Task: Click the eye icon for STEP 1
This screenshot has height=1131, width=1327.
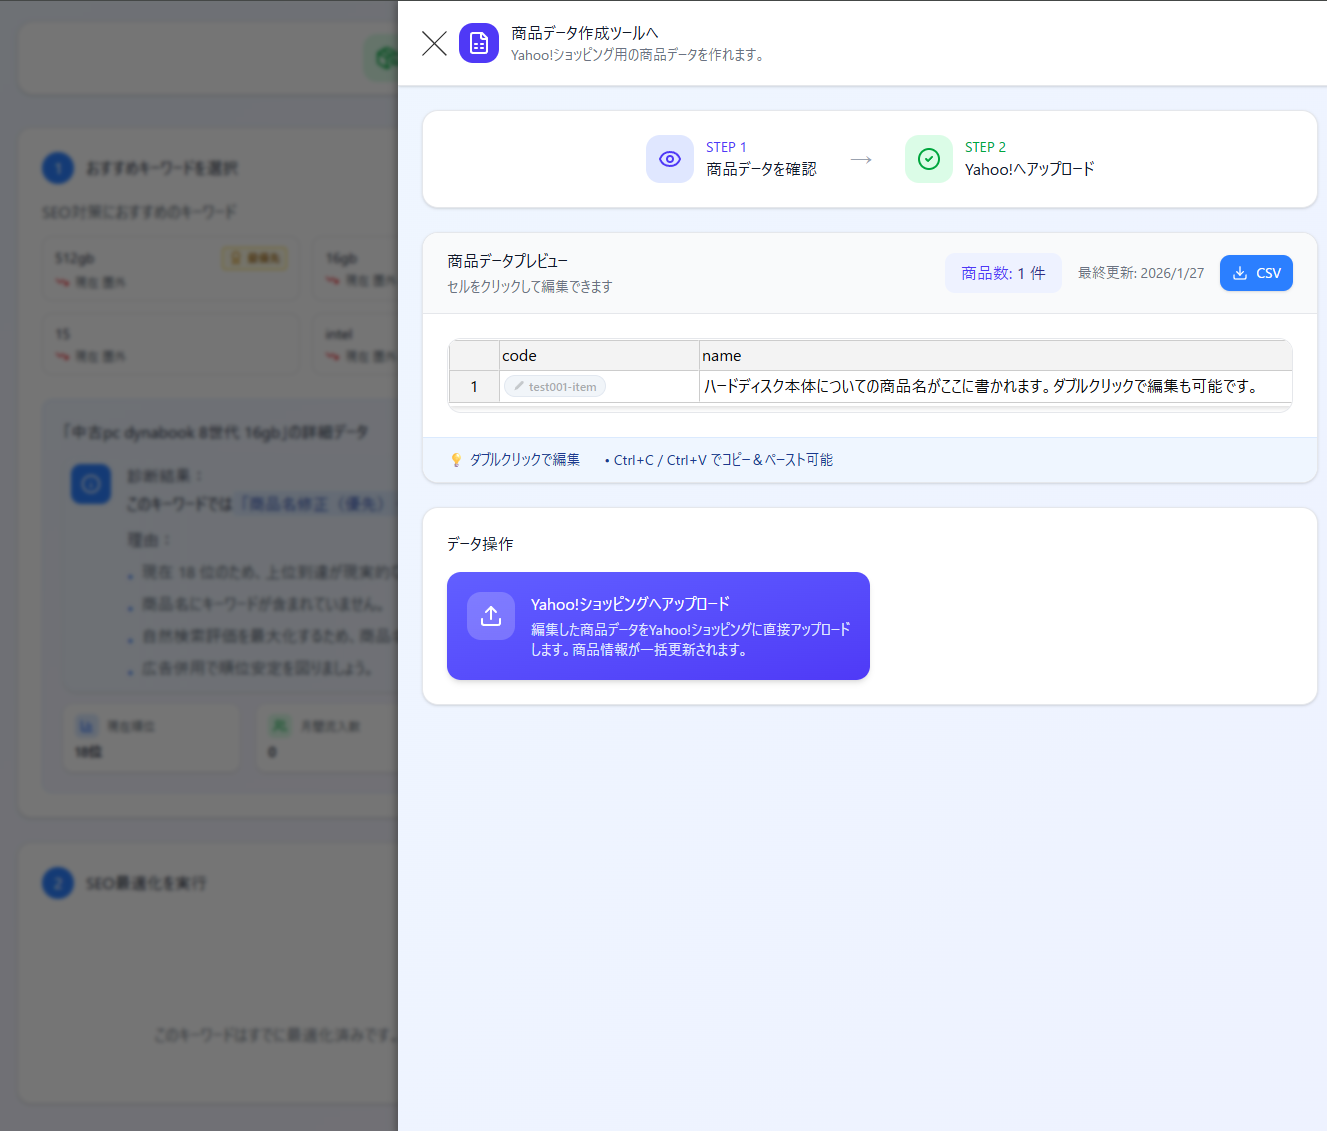Action: point(669,158)
